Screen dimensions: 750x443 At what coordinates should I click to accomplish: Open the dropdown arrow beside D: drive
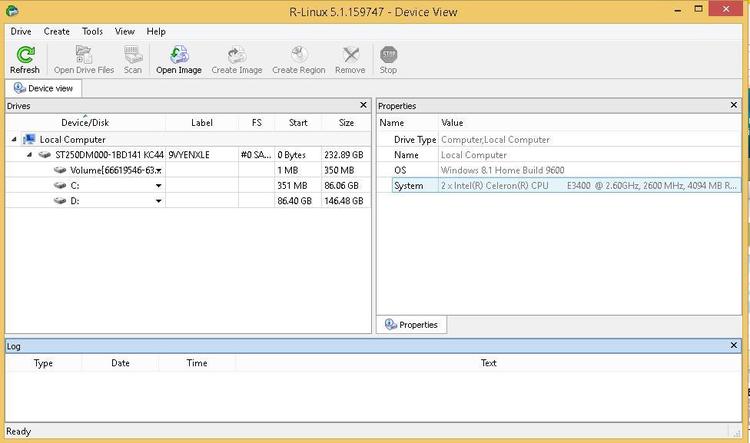coord(158,201)
